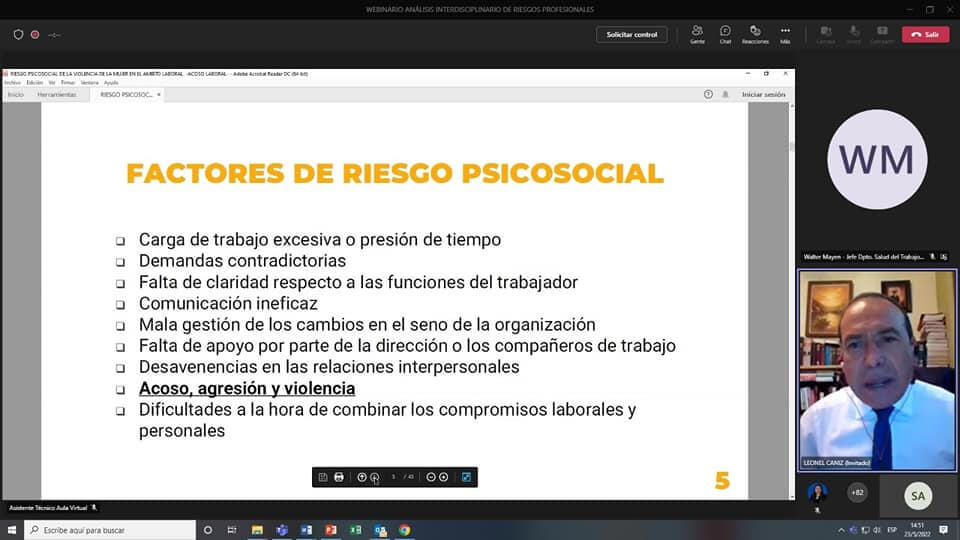Toggle the microphone mute button

pyautogui.click(x=853, y=34)
